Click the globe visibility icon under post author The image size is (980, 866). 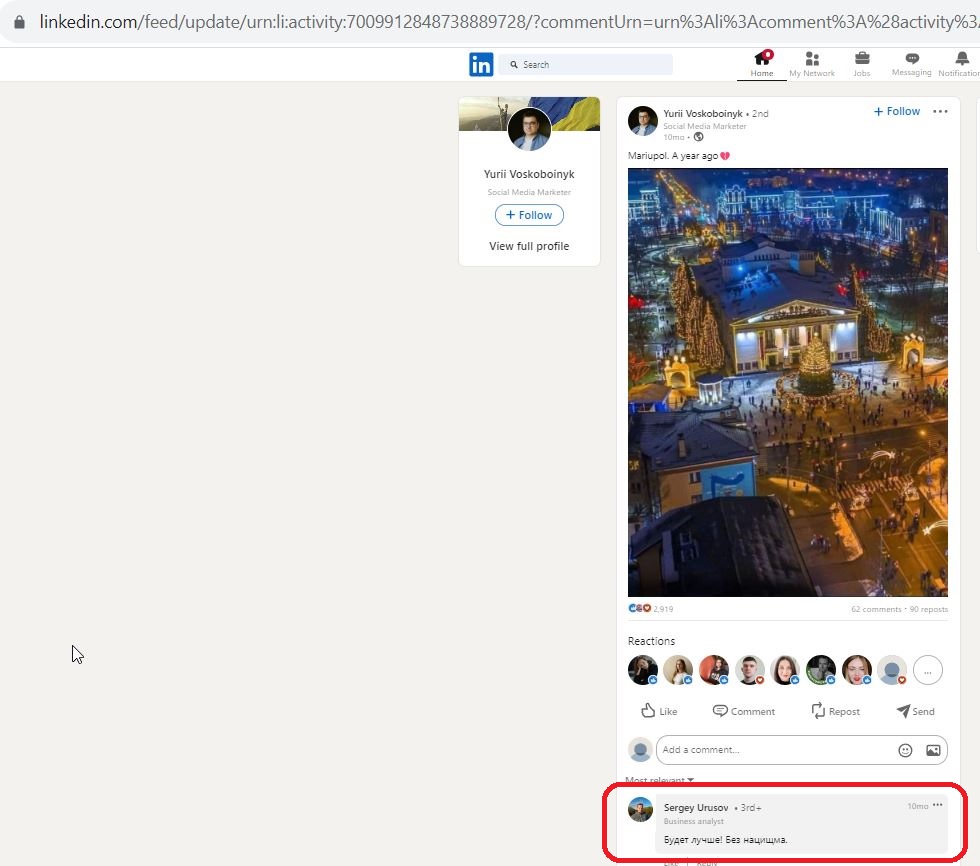coord(699,137)
